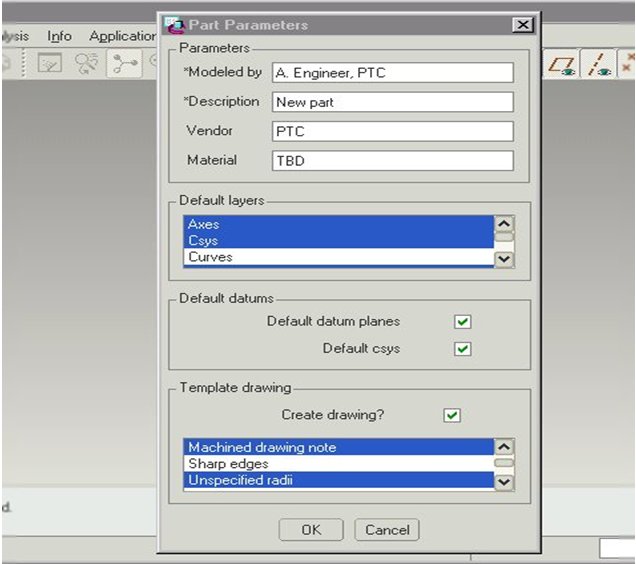Close the Part Parameters dialog
636x564 pixels.
tap(523, 25)
